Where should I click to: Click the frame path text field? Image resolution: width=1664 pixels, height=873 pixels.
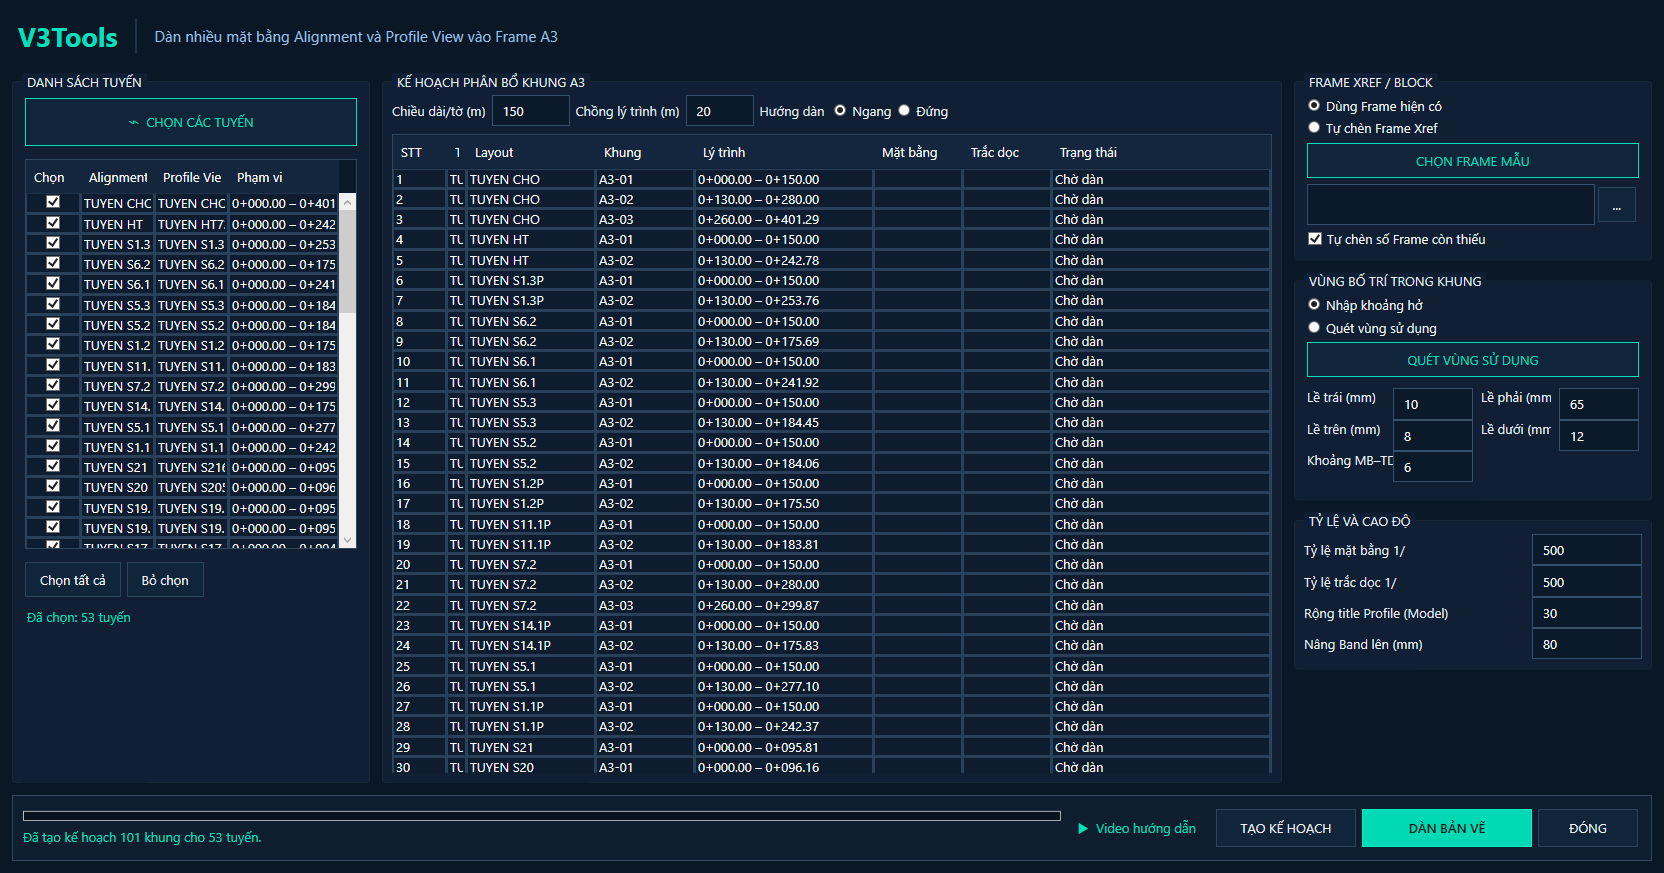click(x=1451, y=205)
